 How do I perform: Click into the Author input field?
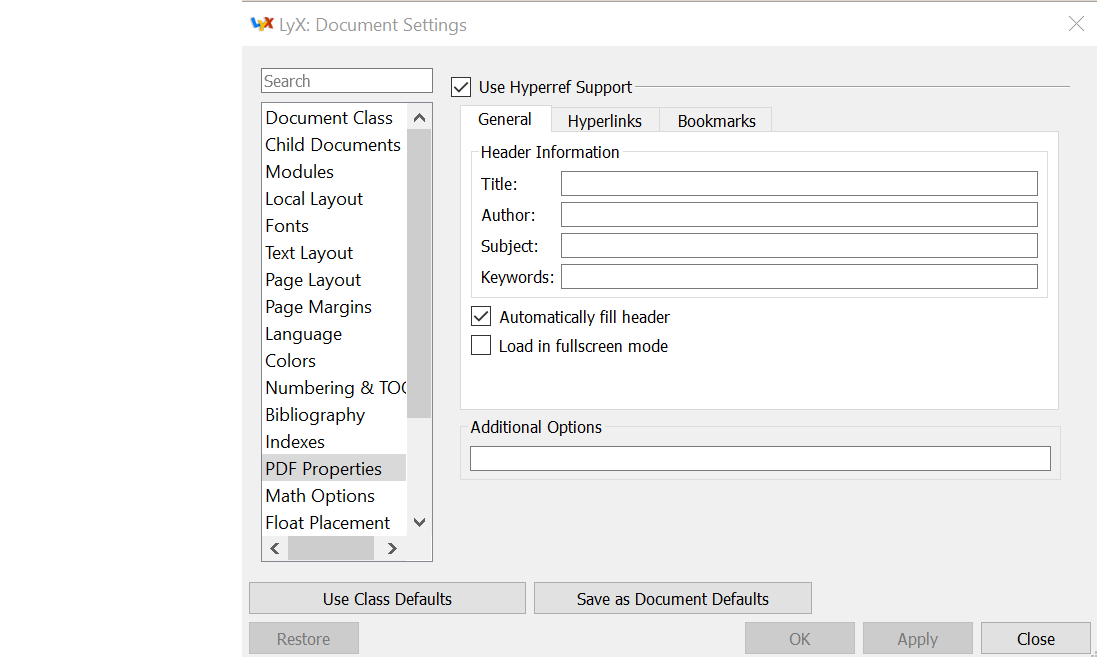(799, 215)
